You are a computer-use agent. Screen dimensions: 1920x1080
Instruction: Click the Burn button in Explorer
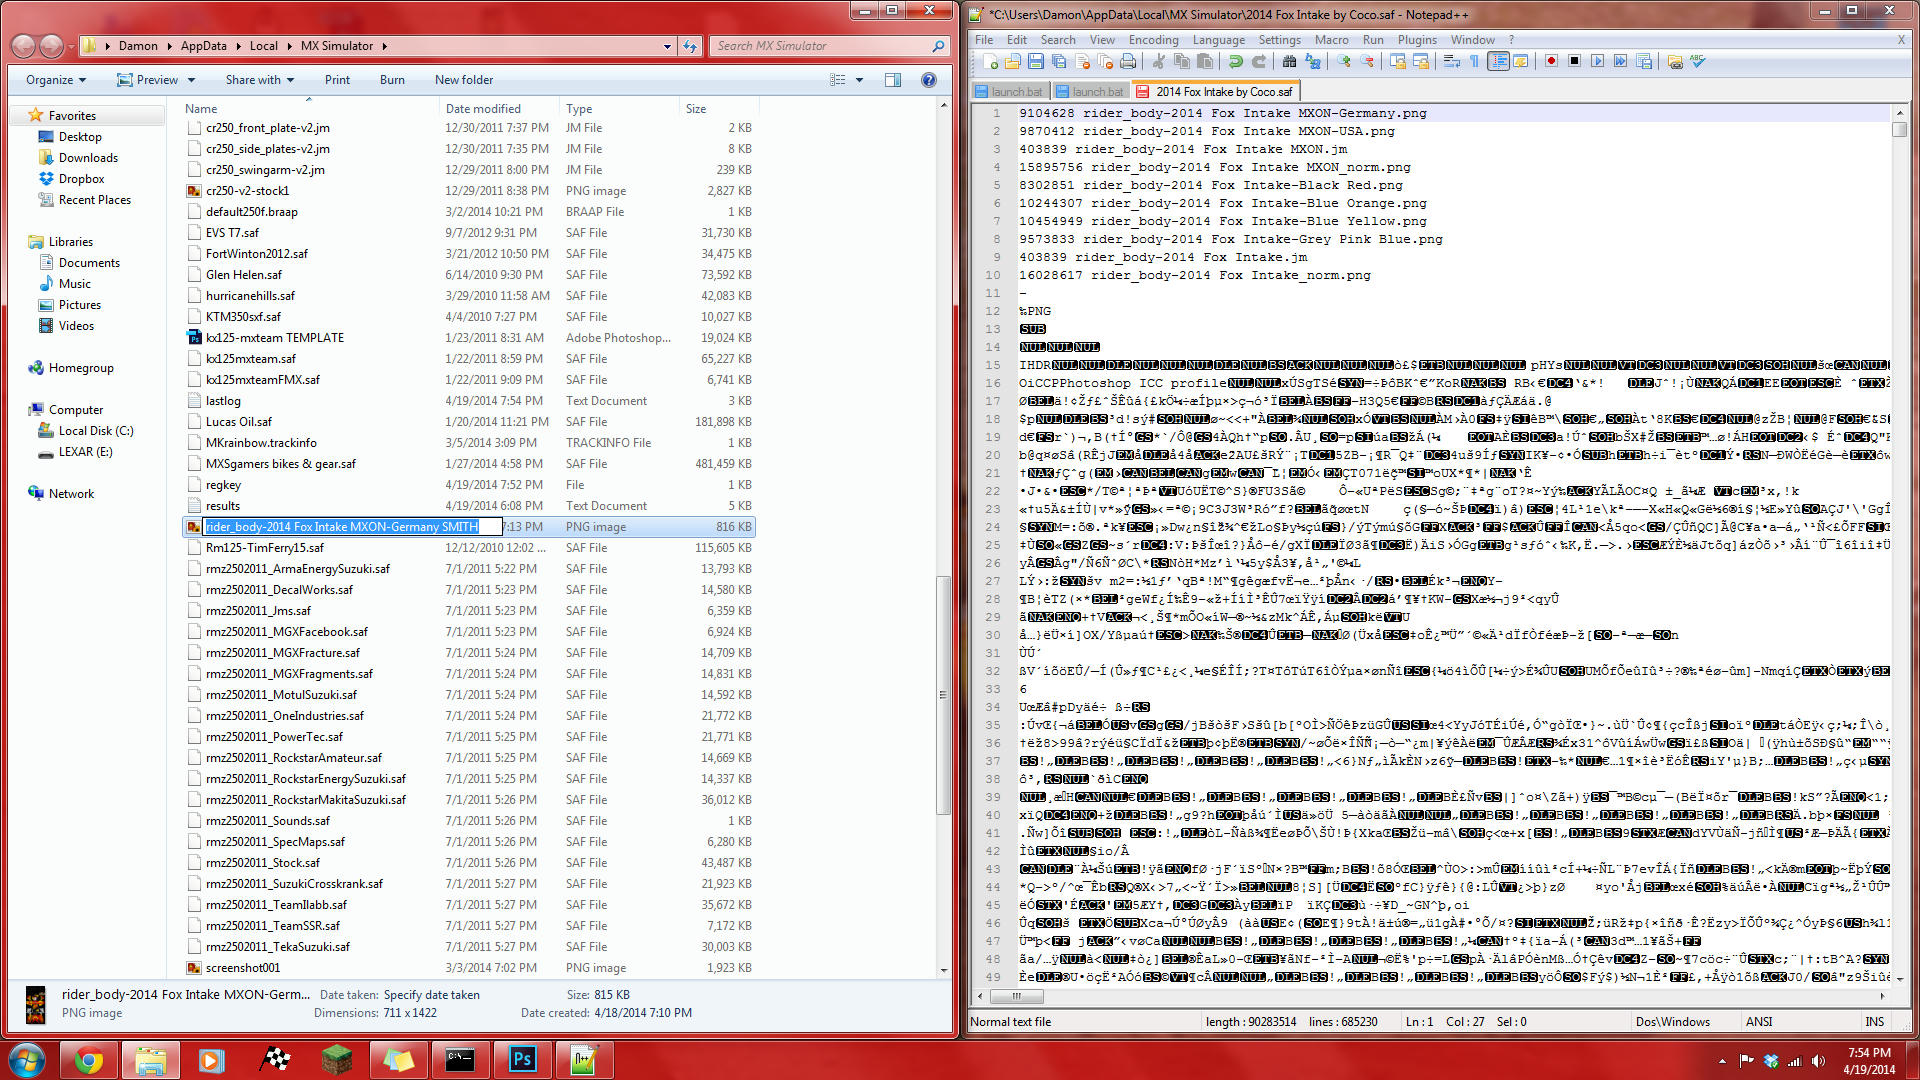pyautogui.click(x=392, y=80)
